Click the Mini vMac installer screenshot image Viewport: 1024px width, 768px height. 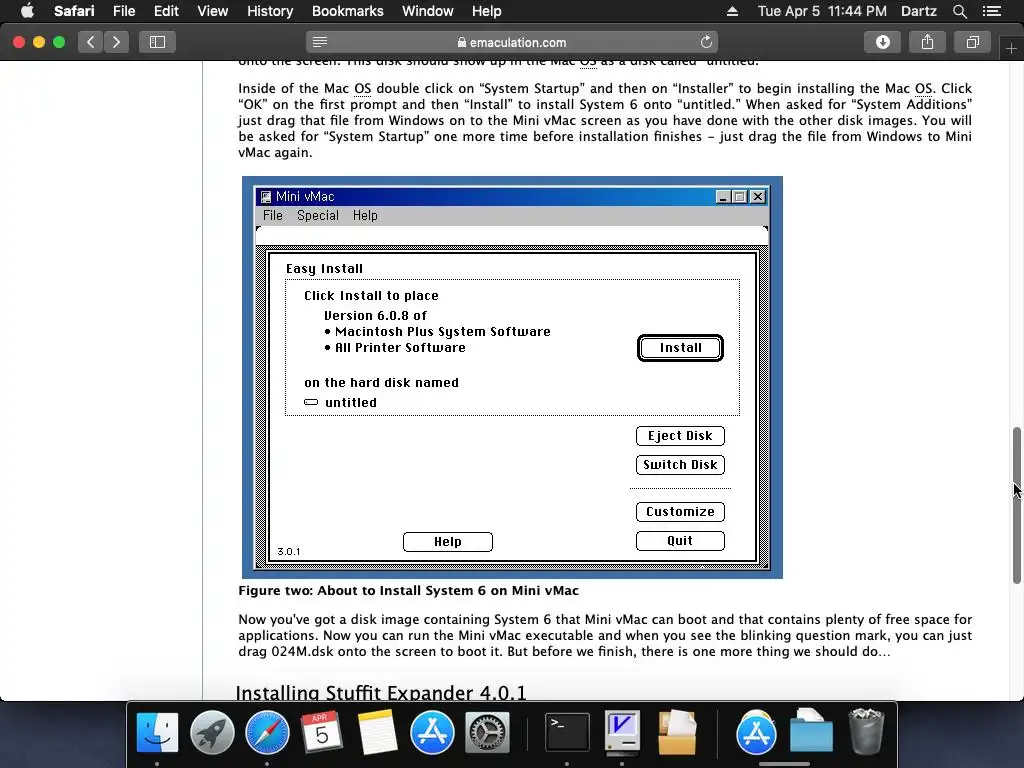pyautogui.click(x=512, y=377)
